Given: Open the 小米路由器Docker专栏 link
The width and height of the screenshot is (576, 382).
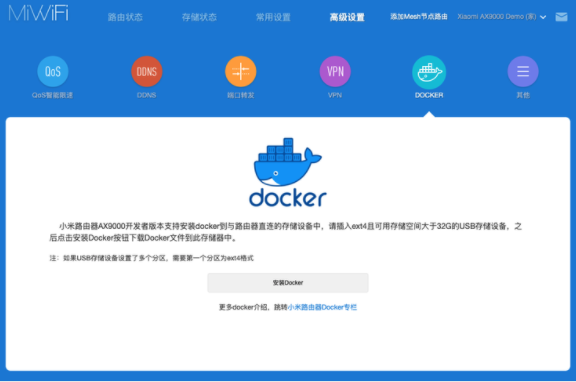Looking at the screenshot, I should tap(322, 307).
